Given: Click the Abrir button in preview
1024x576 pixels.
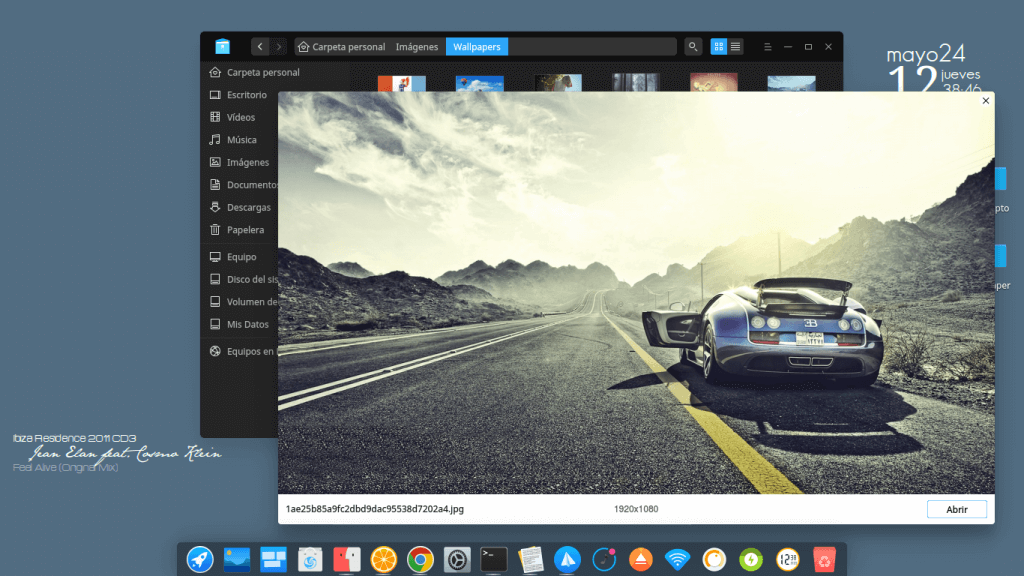Looking at the screenshot, I should point(956,509).
